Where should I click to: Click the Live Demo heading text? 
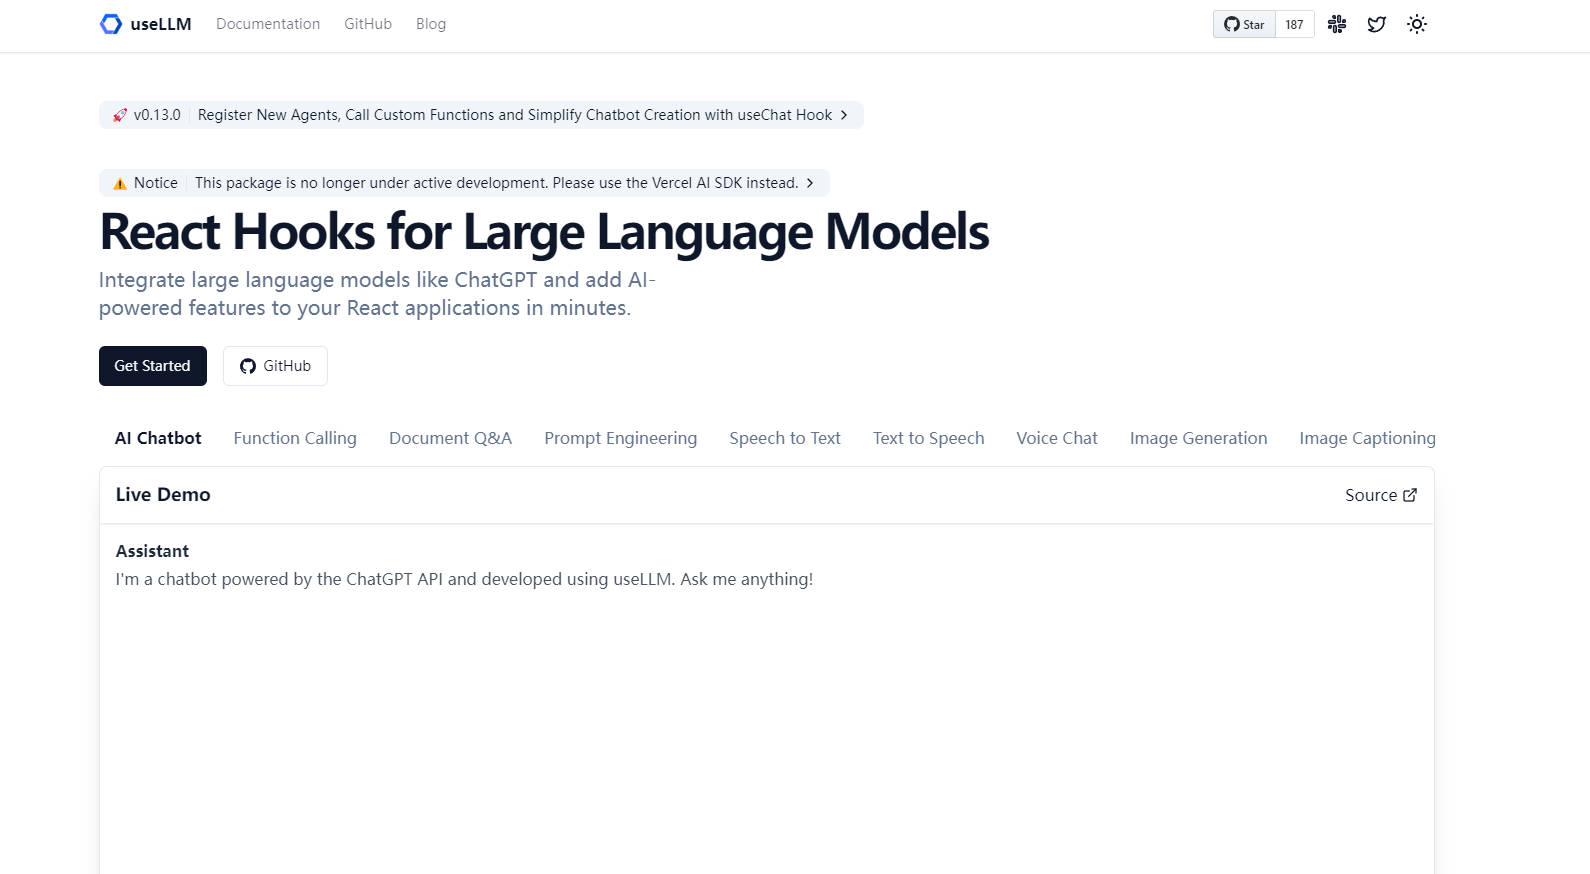[x=163, y=495]
